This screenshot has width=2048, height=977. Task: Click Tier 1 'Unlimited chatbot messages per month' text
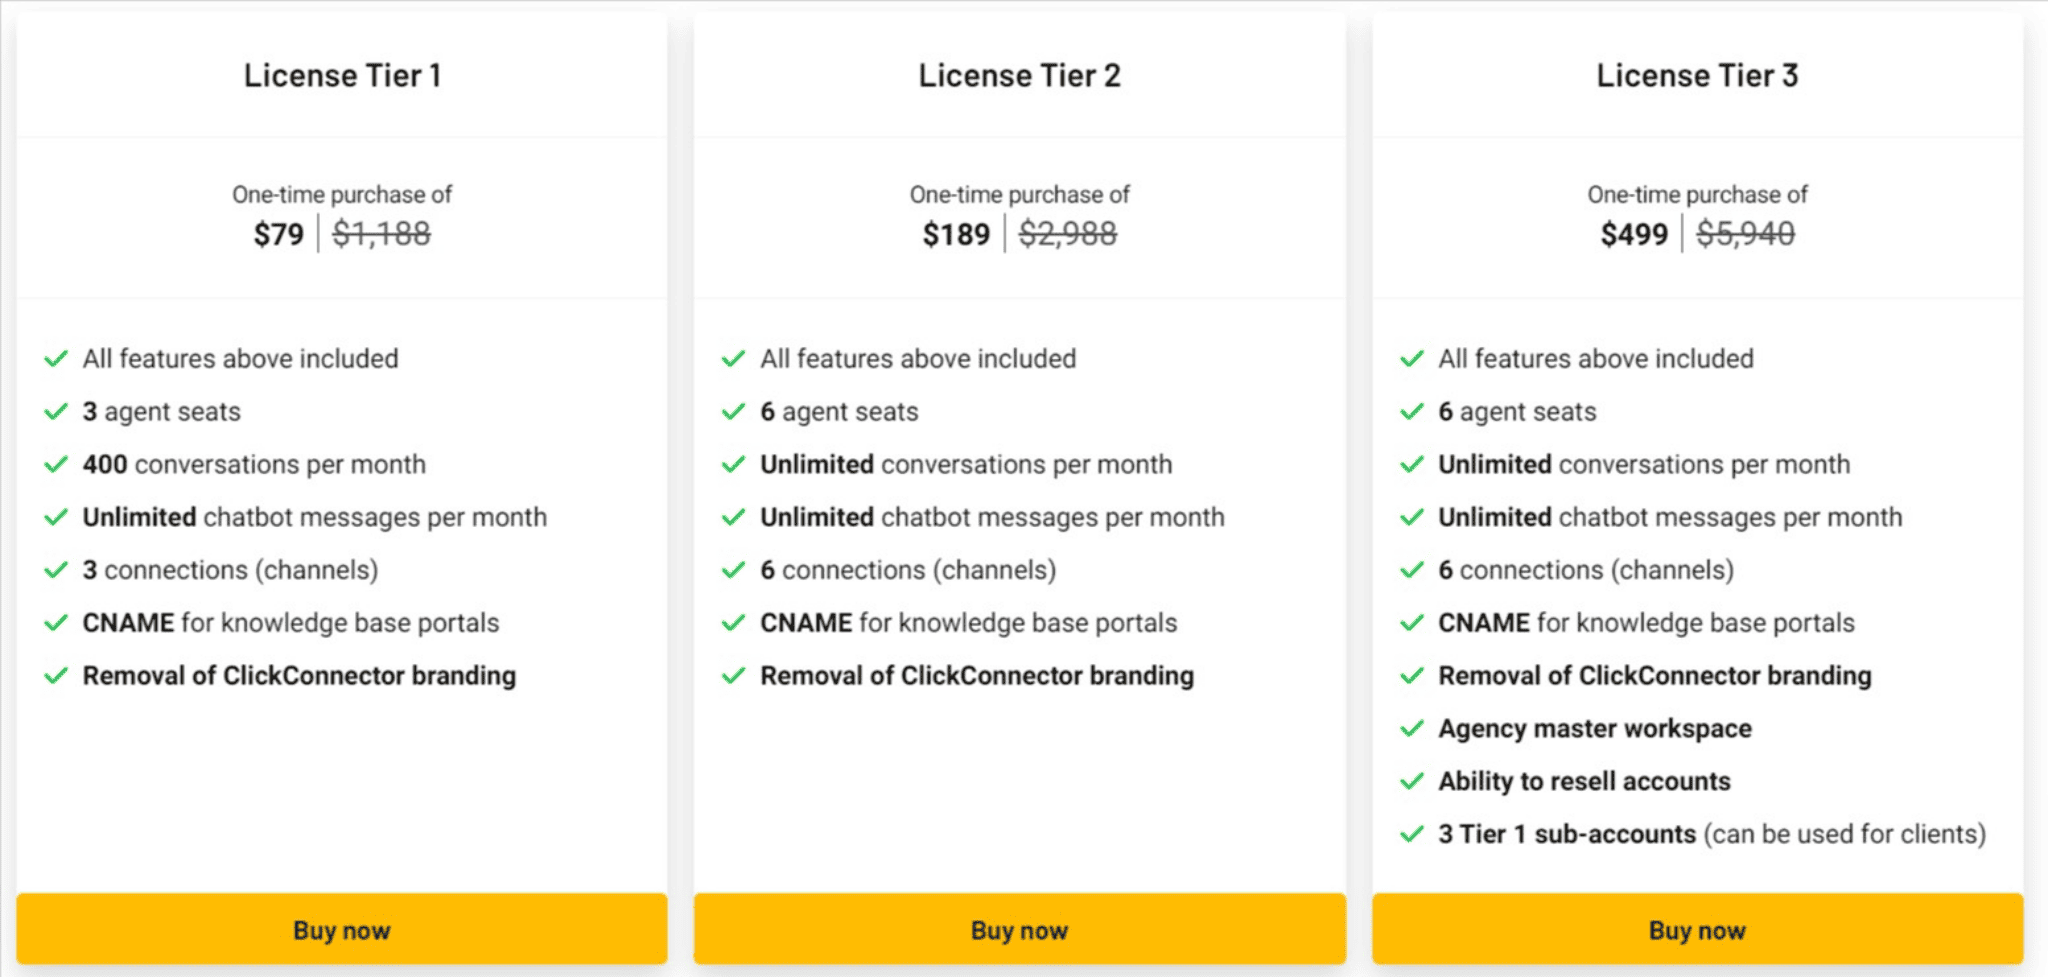coord(315,517)
